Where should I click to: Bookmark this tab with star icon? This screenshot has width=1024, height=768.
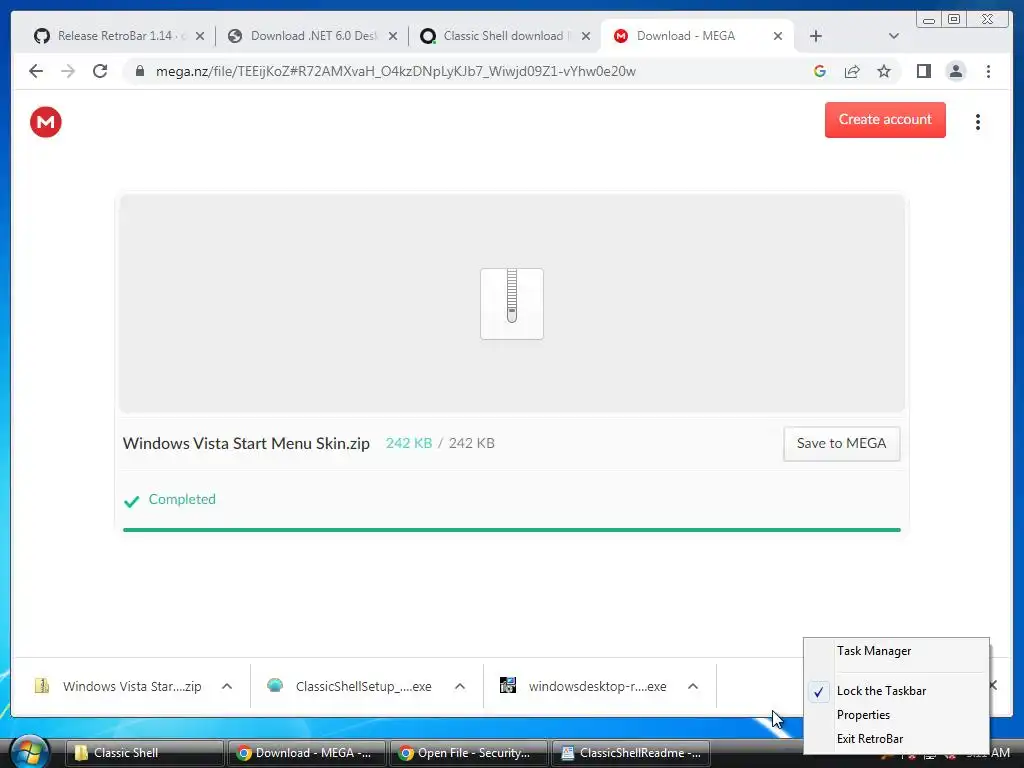click(x=884, y=71)
